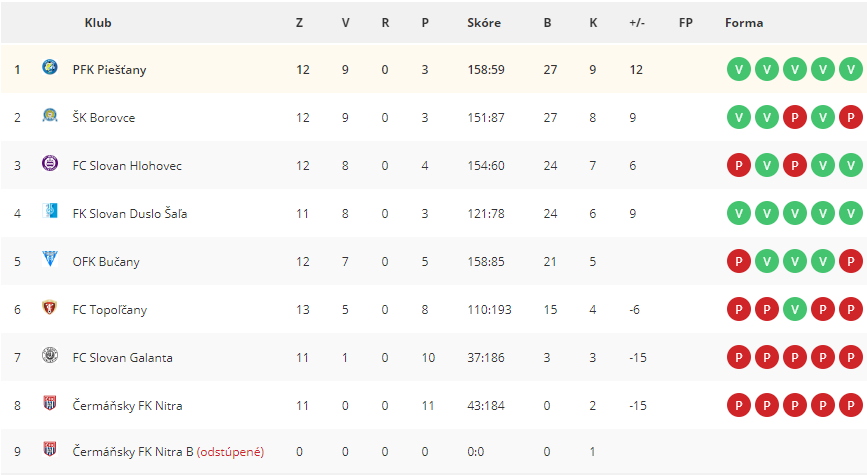Viewport: 867px width, 475px height.
Task: Select Čermáňsky FK Nitra crest in row 8
Action: (x=50, y=403)
